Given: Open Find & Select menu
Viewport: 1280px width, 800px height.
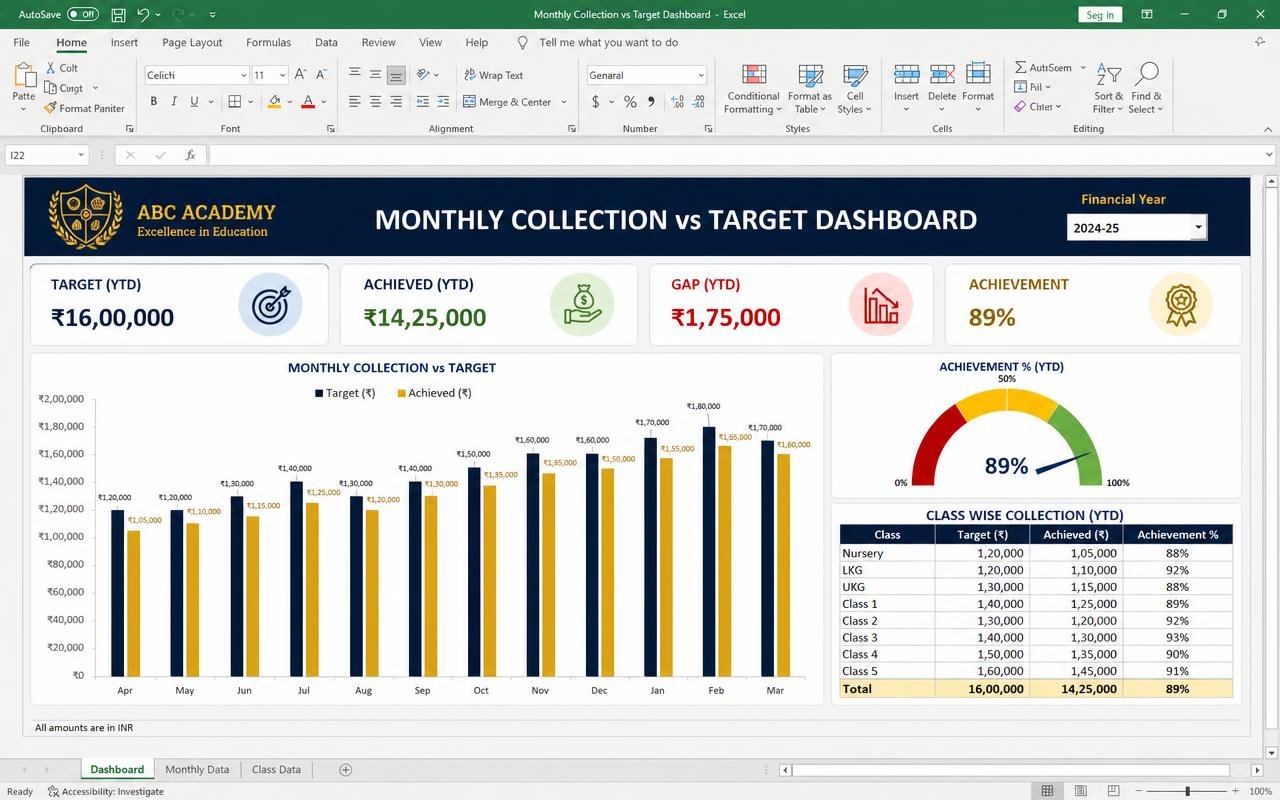Looking at the screenshot, I should tap(1146, 88).
